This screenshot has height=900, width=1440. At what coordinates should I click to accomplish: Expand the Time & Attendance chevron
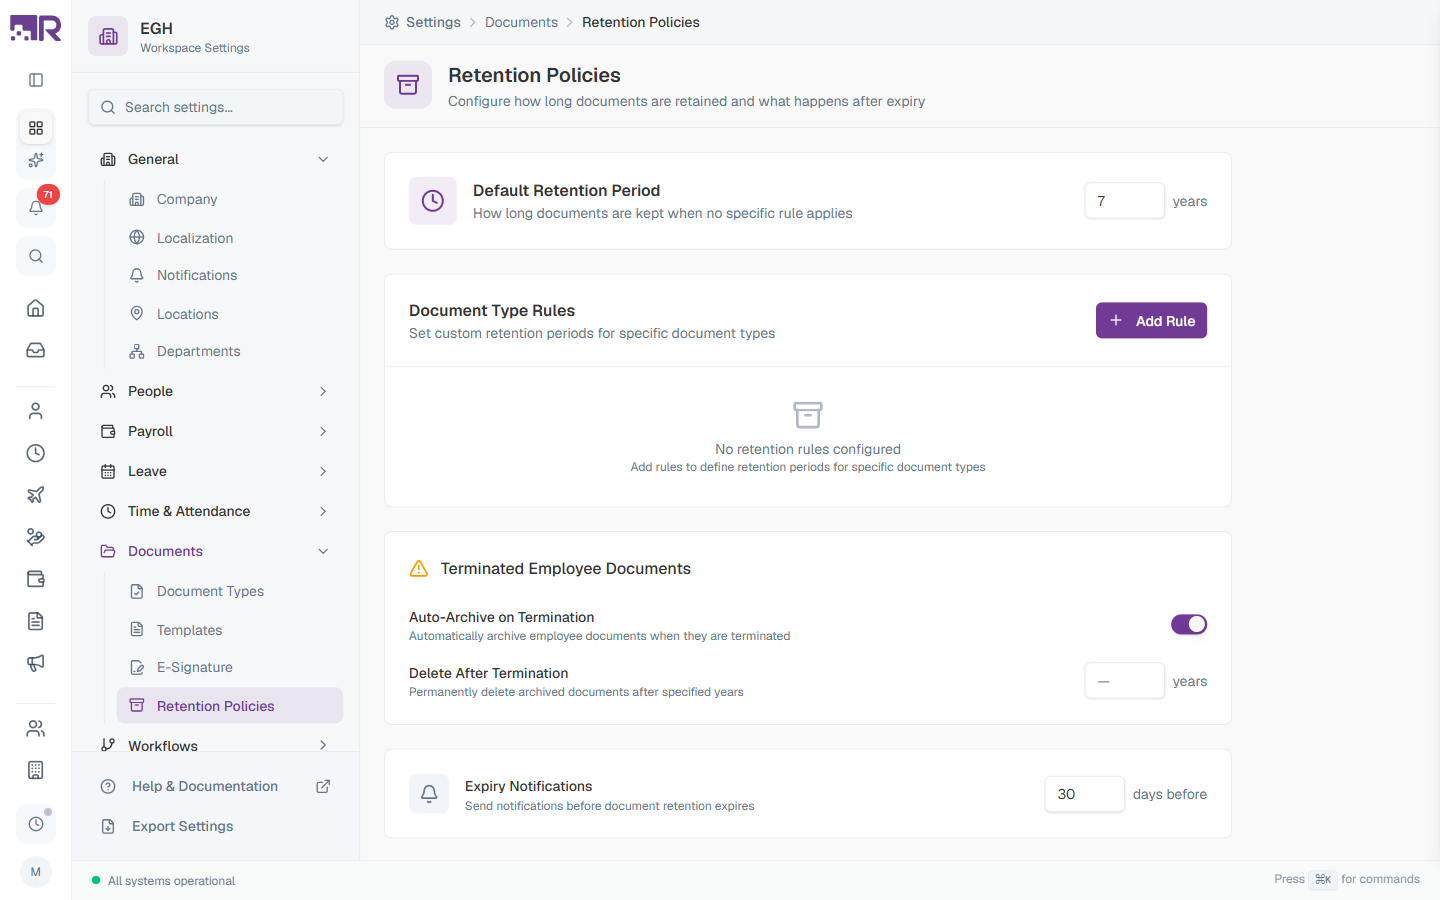point(323,511)
